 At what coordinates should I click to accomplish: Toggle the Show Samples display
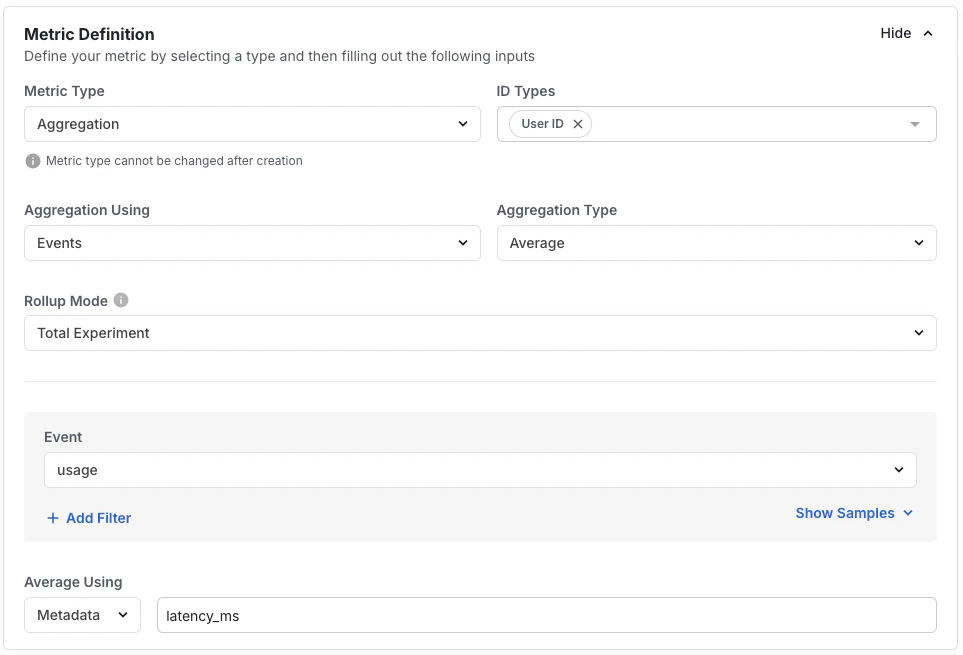[844, 513]
